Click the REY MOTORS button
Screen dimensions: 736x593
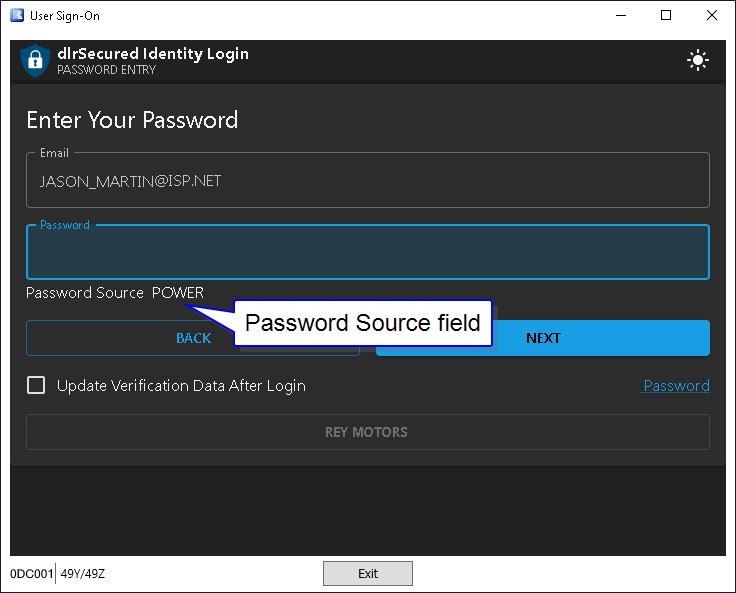pos(368,432)
